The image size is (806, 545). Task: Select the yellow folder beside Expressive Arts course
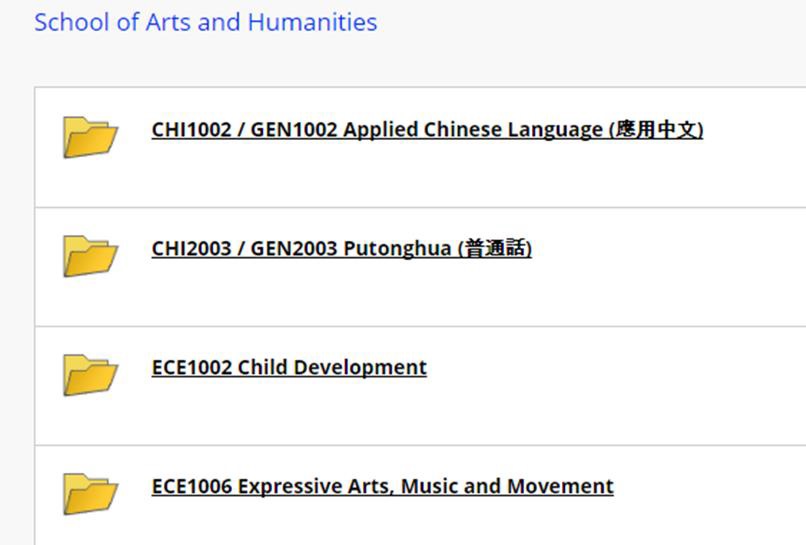tap(90, 494)
